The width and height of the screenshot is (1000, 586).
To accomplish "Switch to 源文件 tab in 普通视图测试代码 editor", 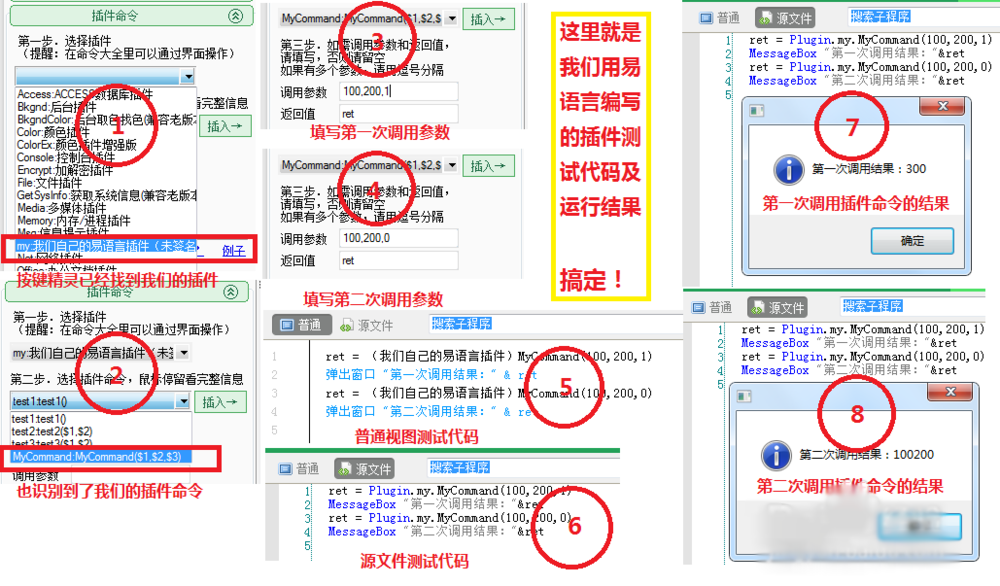I will [x=366, y=326].
